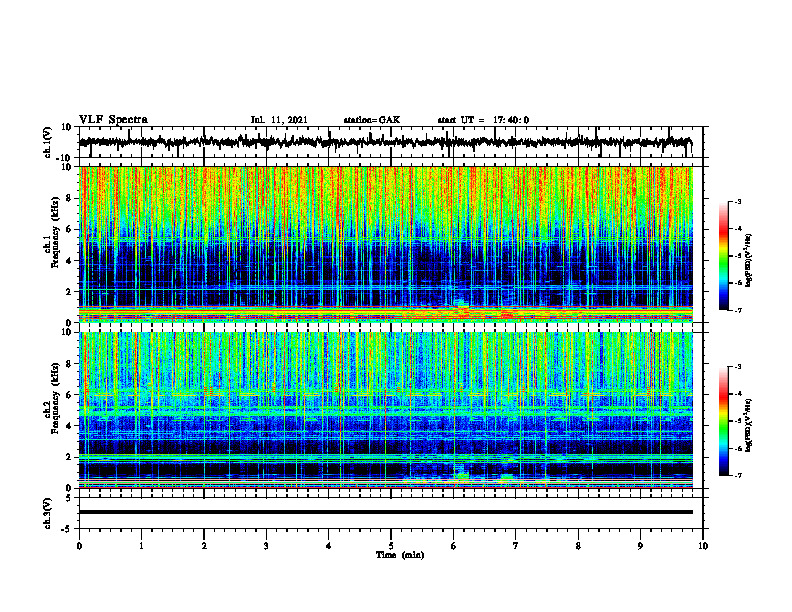792x612 pixels.
Task: Click the "0" tick on the time axis
Action: click(x=79, y=546)
